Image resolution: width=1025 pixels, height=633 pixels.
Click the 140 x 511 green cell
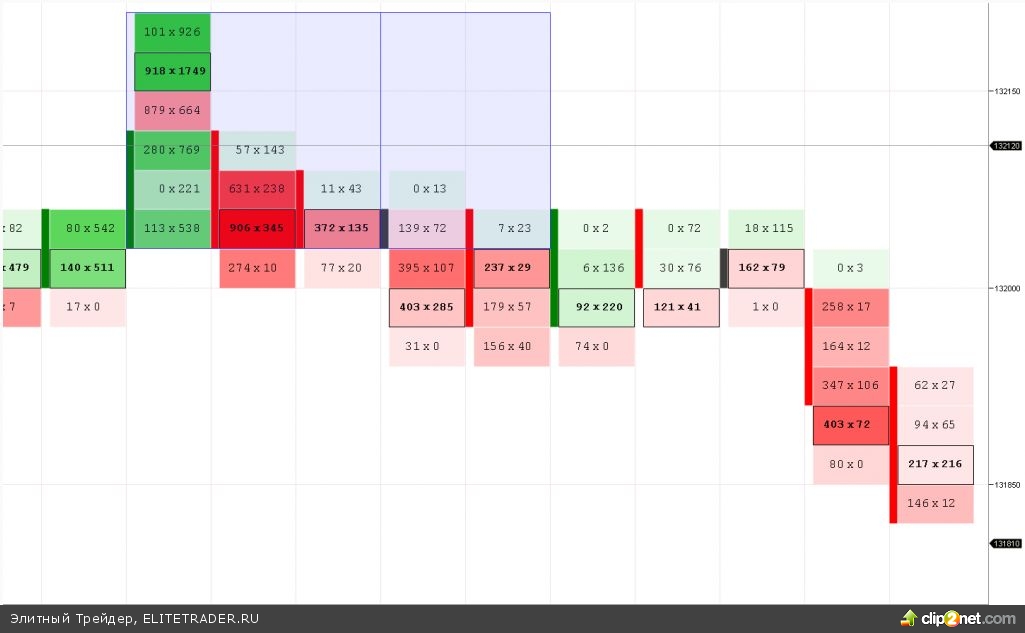coord(87,268)
